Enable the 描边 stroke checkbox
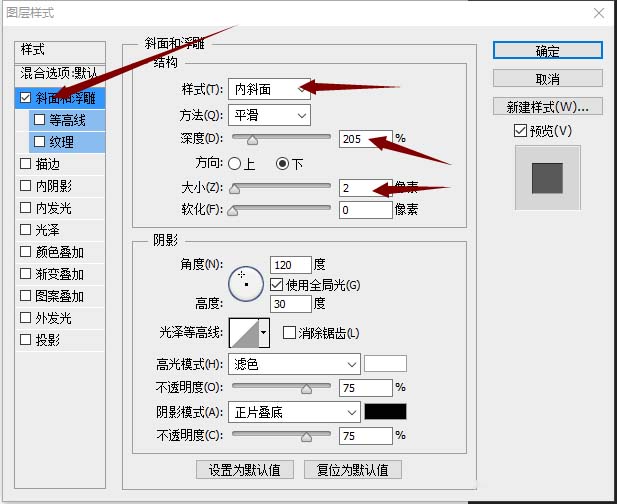 (26, 164)
